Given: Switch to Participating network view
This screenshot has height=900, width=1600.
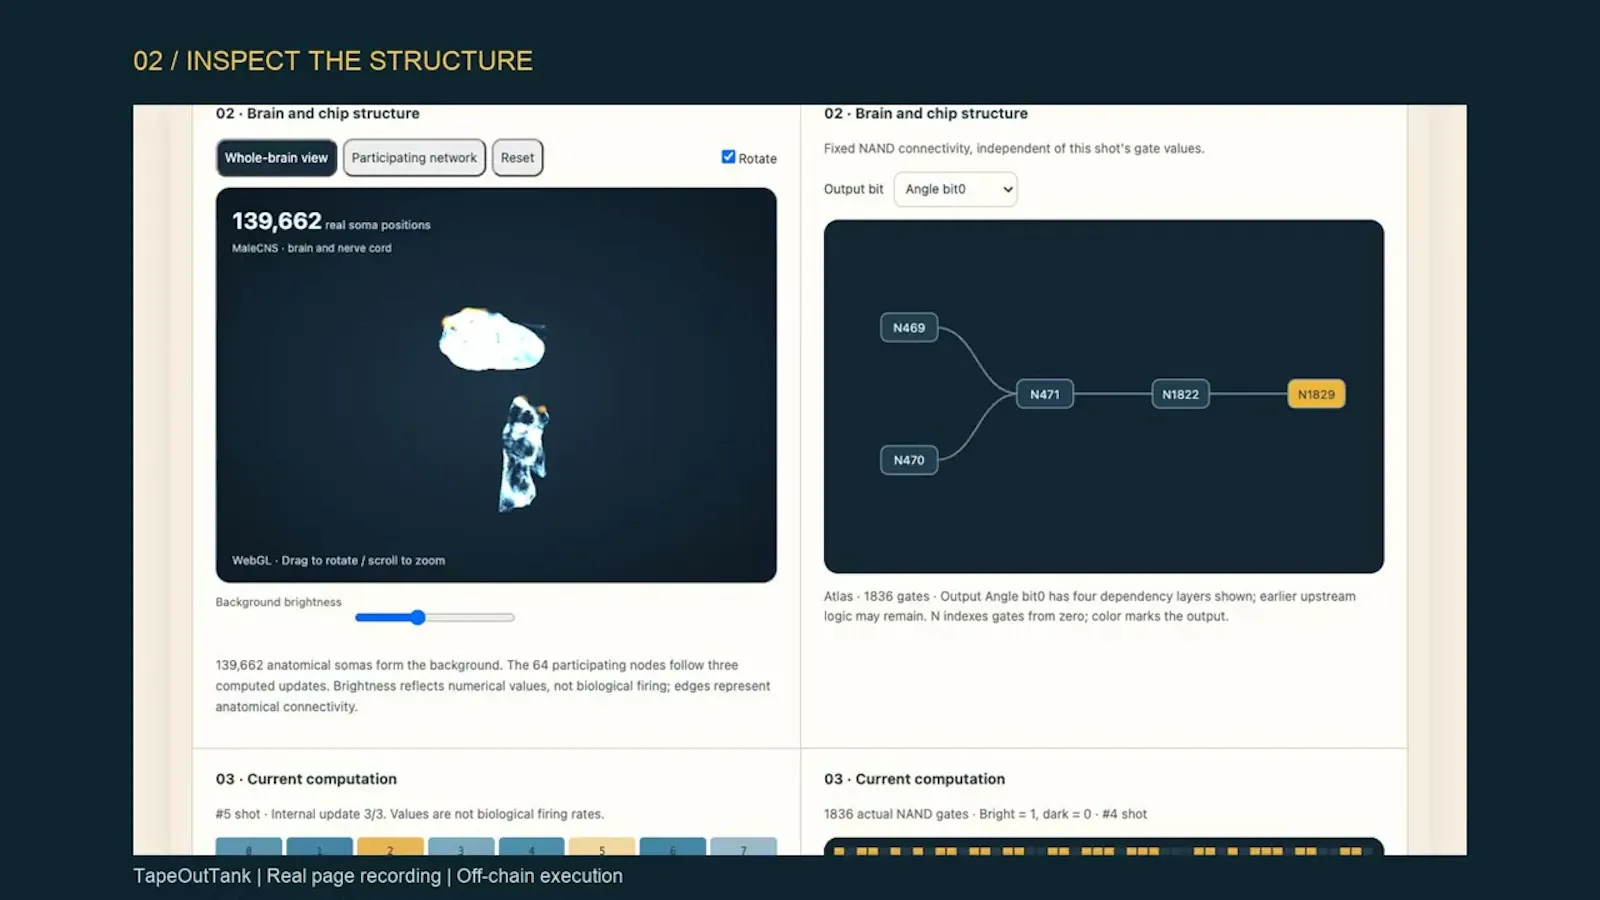Looking at the screenshot, I should click(x=414, y=158).
